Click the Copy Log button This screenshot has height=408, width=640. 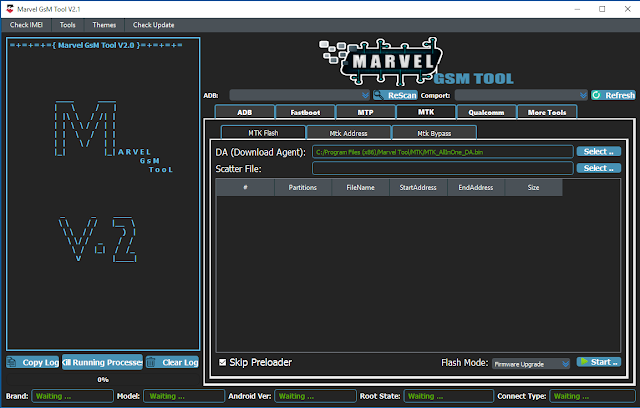tap(33, 362)
